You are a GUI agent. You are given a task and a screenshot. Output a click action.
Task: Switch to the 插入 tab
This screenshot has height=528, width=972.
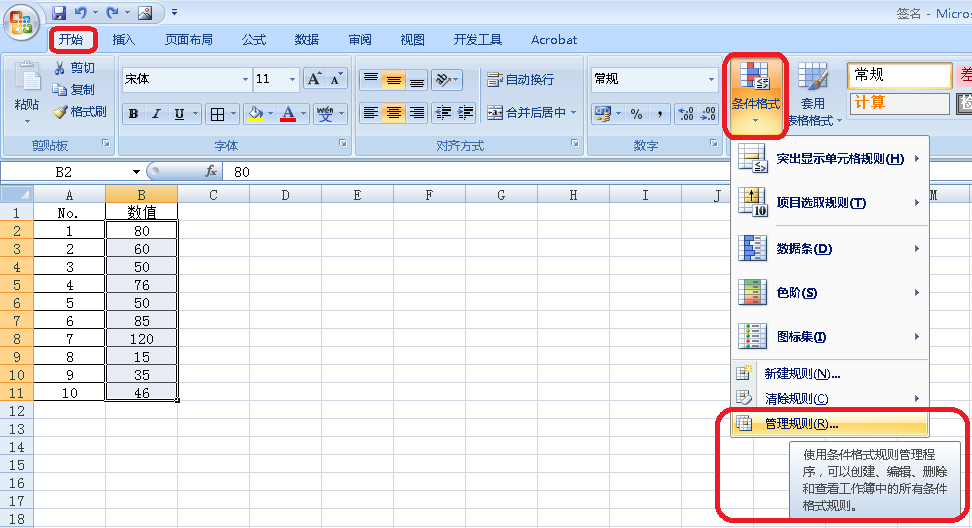click(123, 40)
